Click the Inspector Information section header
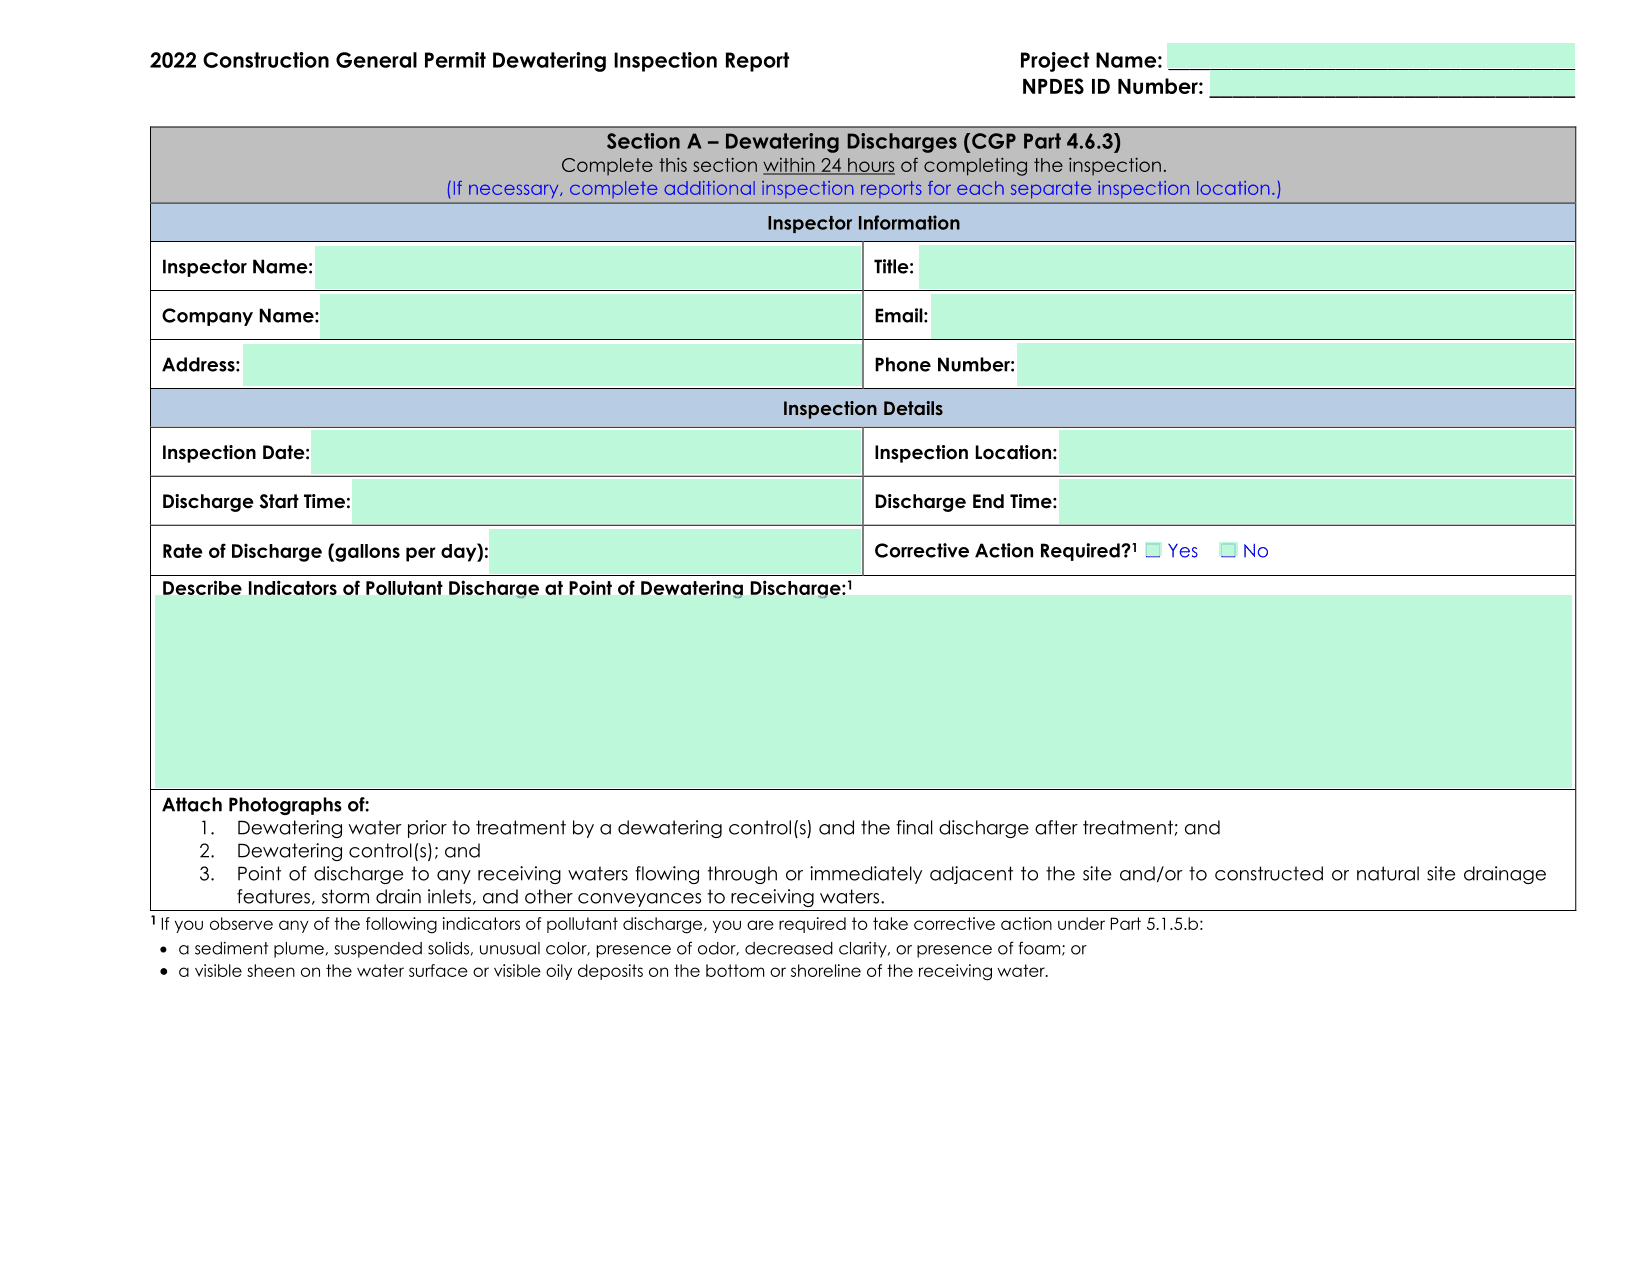Image resolution: width=1649 pixels, height=1275 pixels. click(x=863, y=223)
